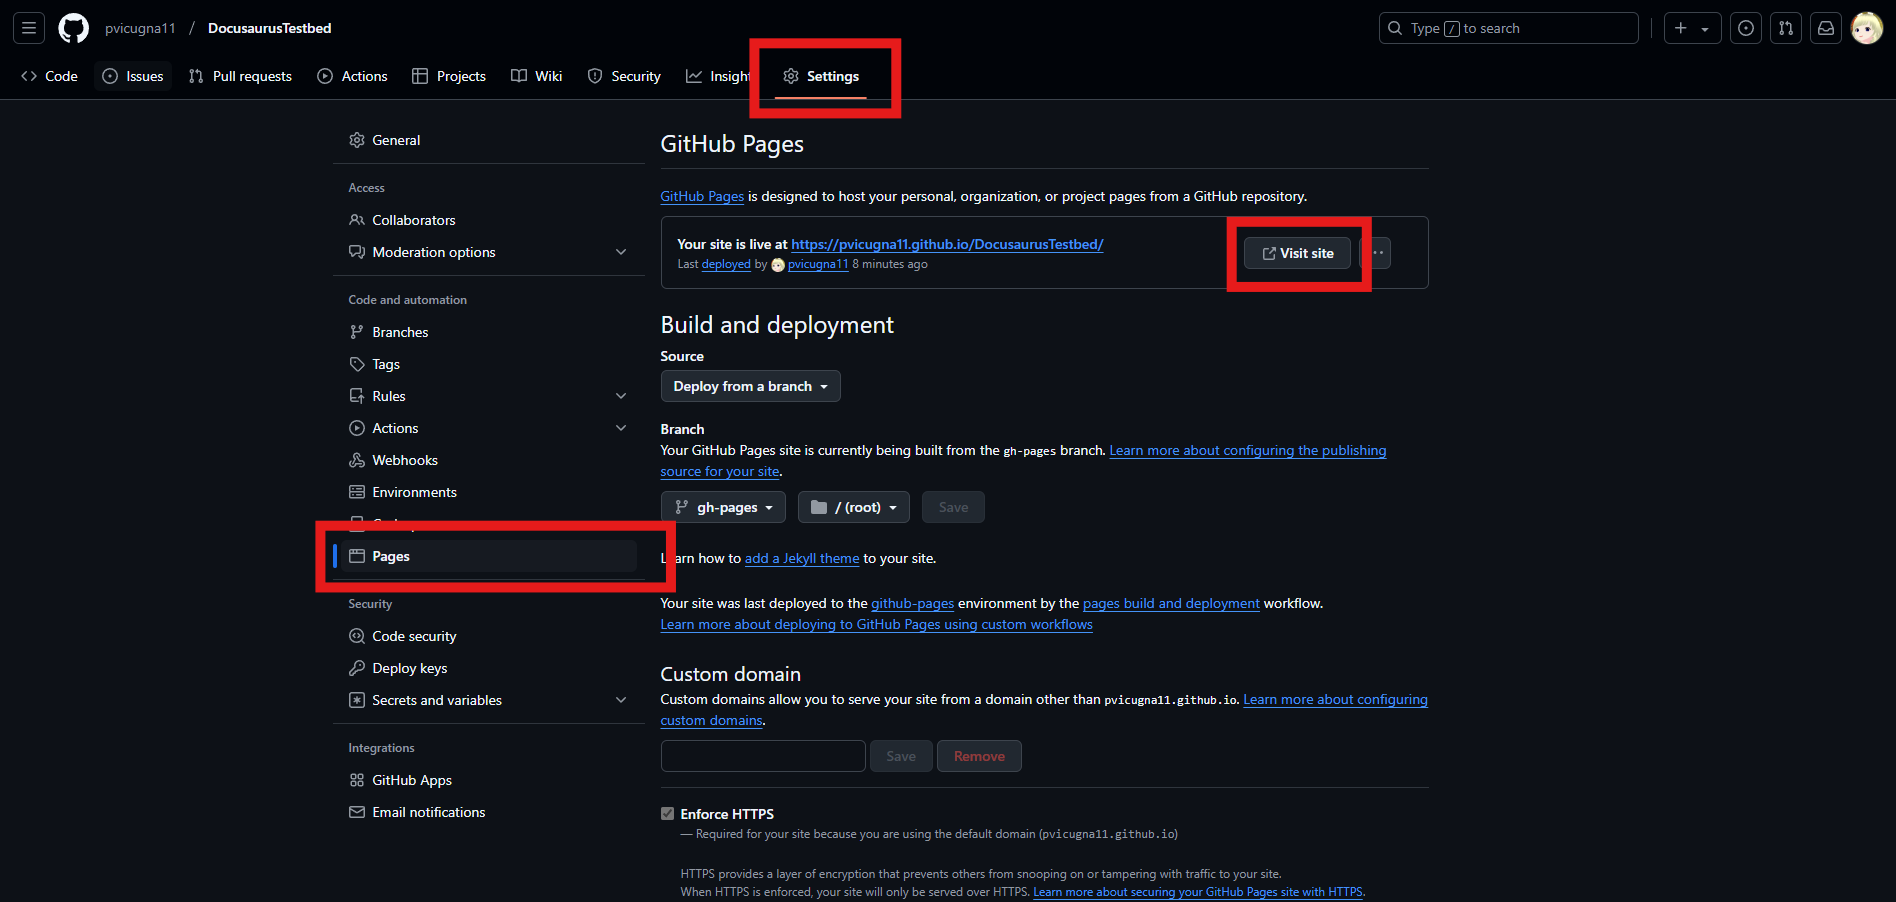Click the pull requests icon near notifications
The image size is (1896, 902).
point(1785,28)
